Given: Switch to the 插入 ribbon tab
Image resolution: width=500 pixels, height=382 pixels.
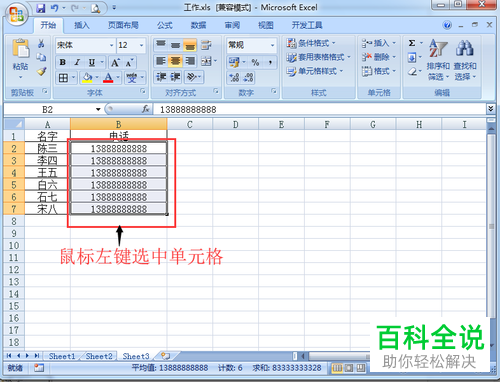Looking at the screenshot, I should pos(82,25).
